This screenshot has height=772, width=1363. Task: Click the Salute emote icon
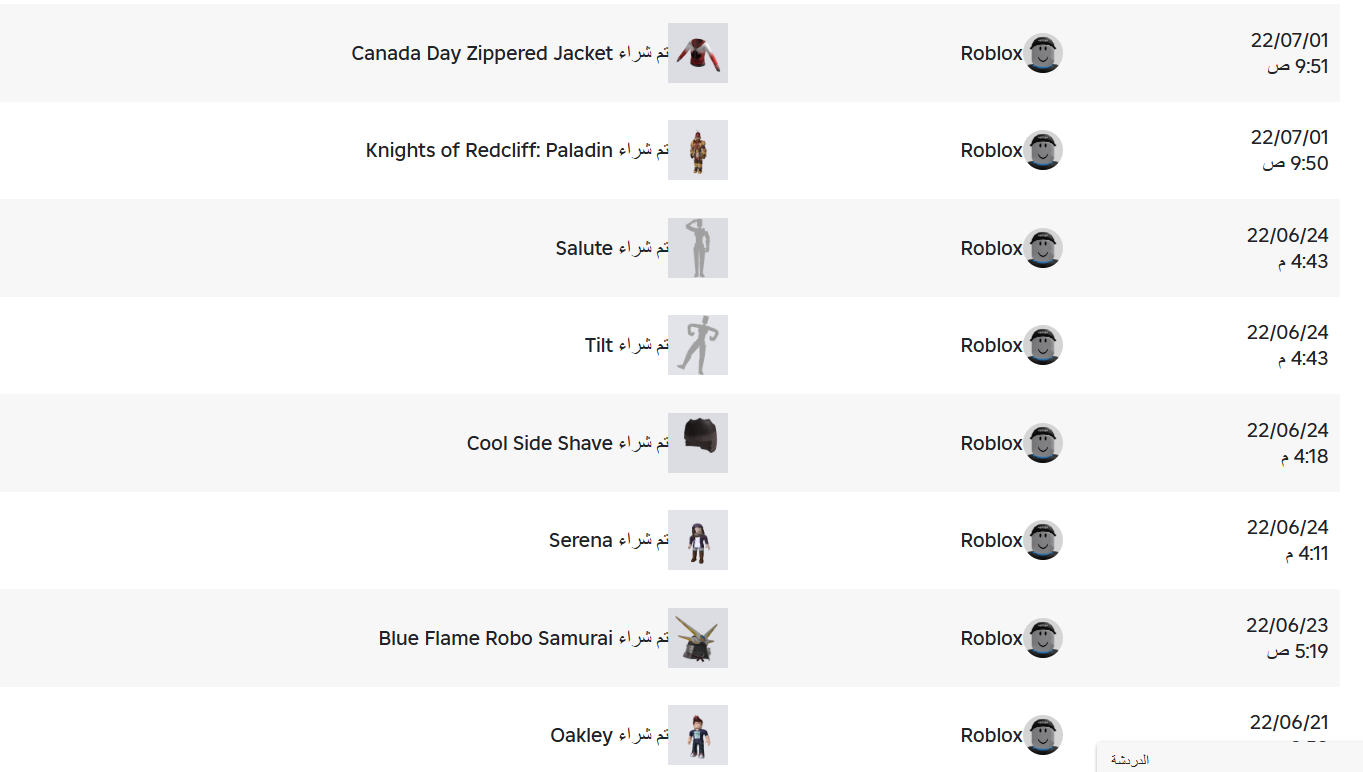[x=697, y=248]
